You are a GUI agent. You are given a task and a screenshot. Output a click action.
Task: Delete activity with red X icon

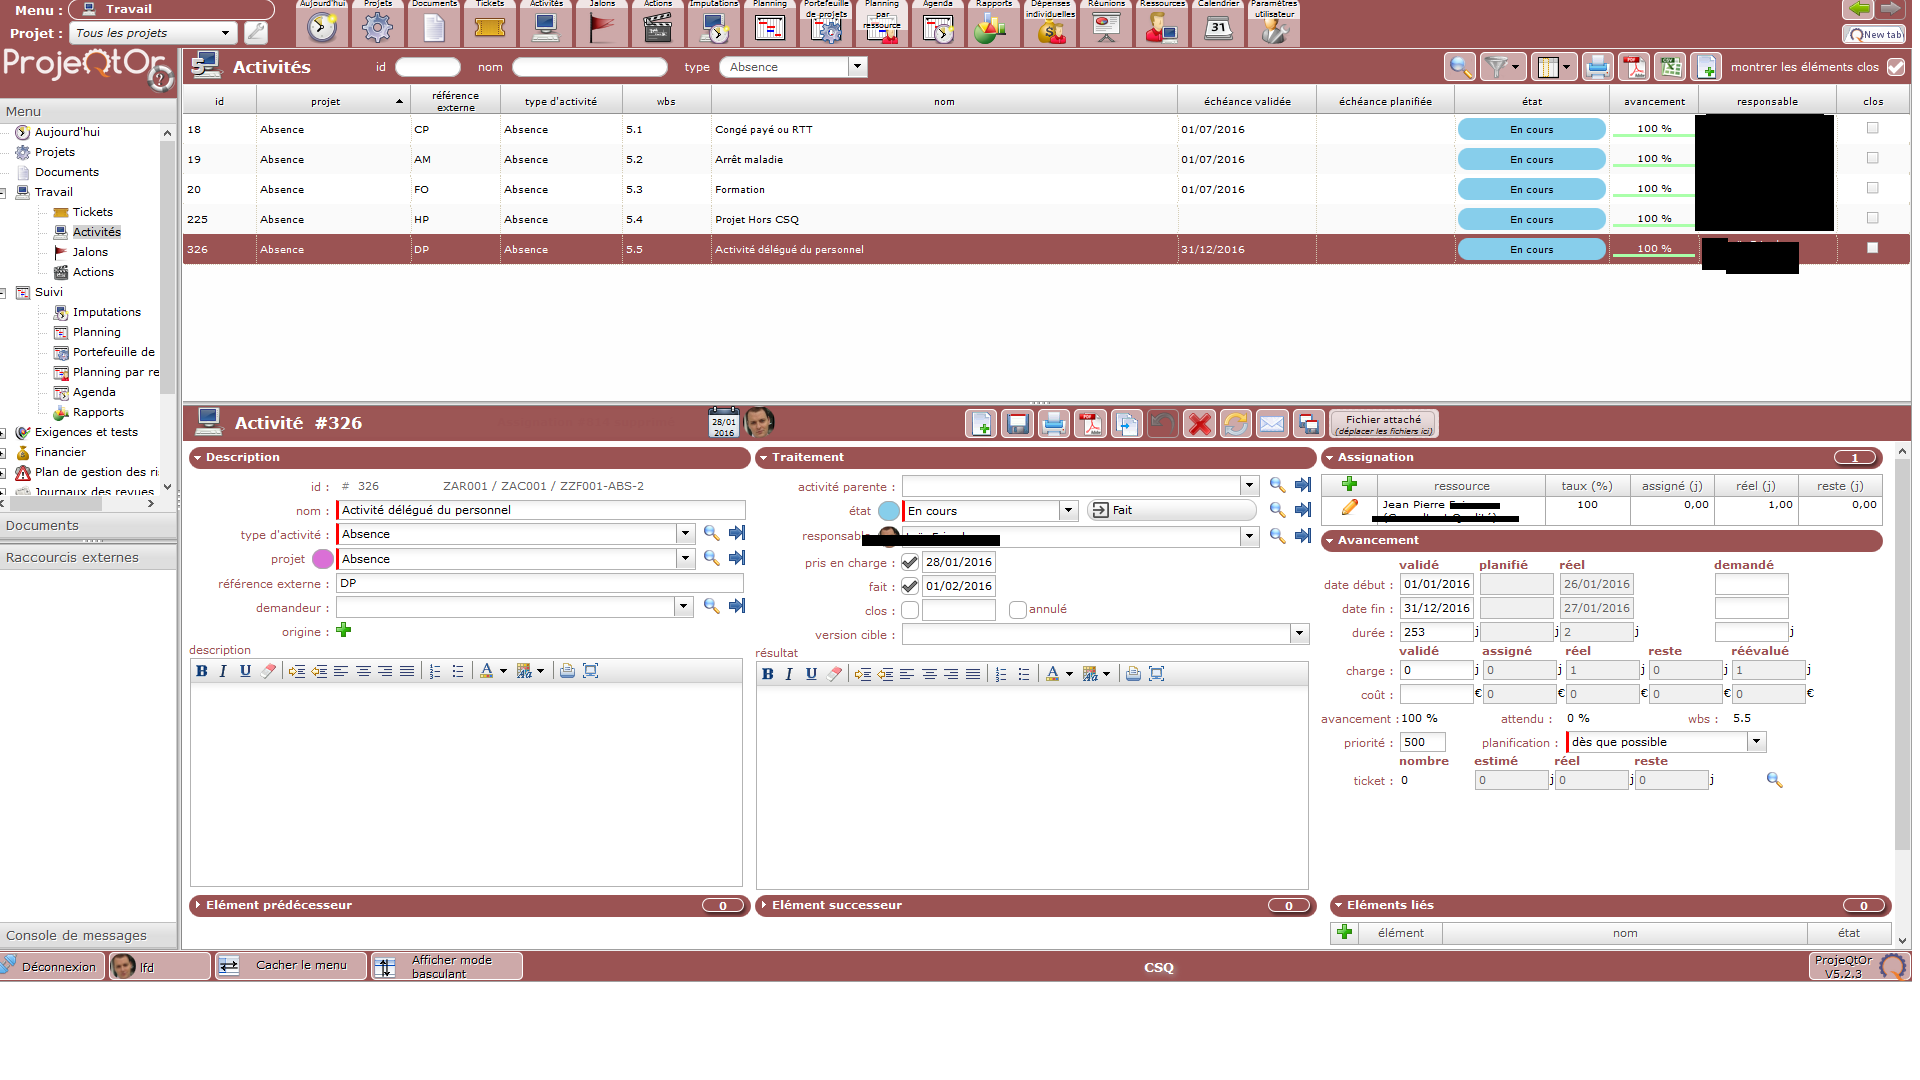pyautogui.click(x=1199, y=424)
